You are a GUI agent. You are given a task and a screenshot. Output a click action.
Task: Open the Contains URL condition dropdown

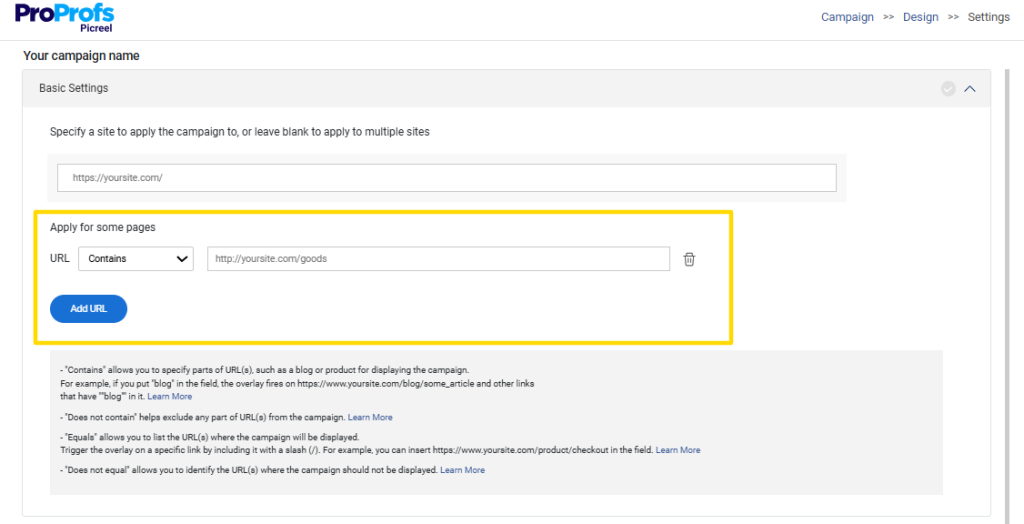(x=136, y=259)
